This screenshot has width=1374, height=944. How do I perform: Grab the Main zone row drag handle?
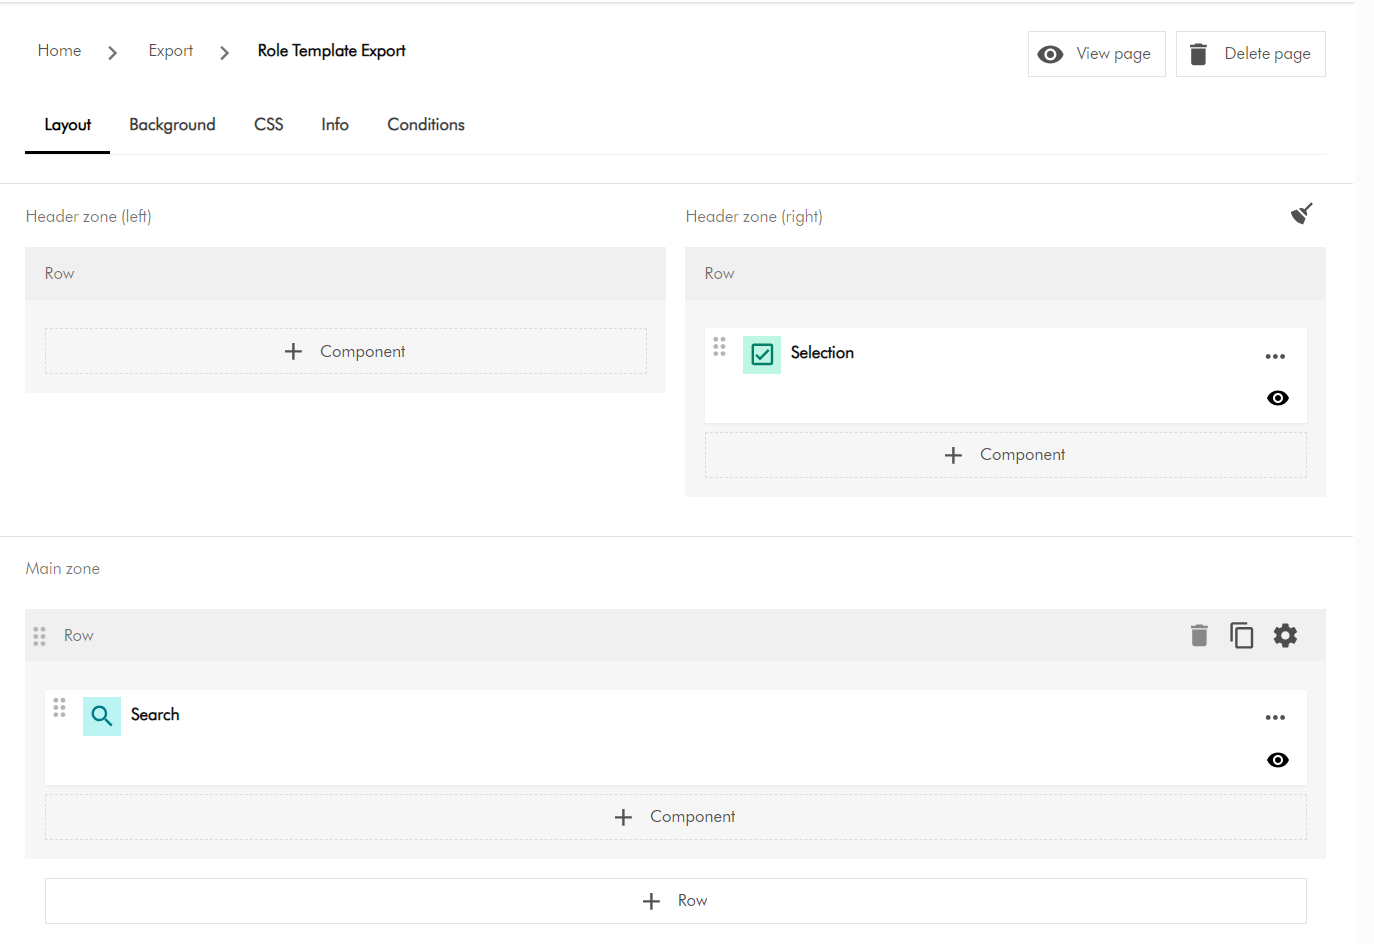(x=40, y=636)
